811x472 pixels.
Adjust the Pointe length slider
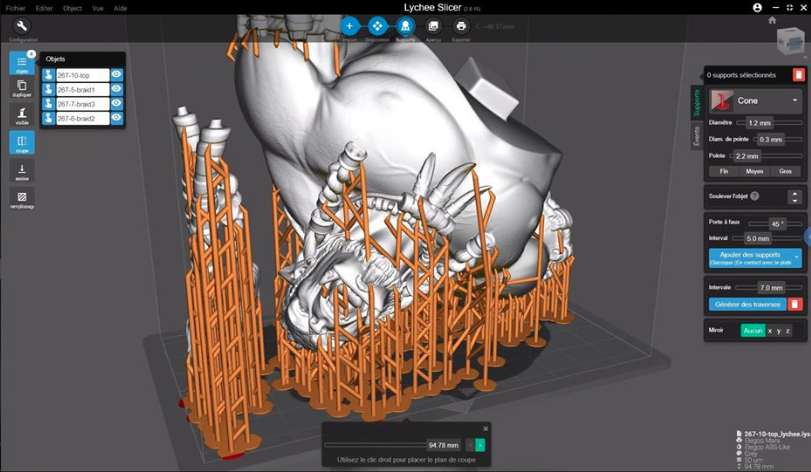pos(766,156)
